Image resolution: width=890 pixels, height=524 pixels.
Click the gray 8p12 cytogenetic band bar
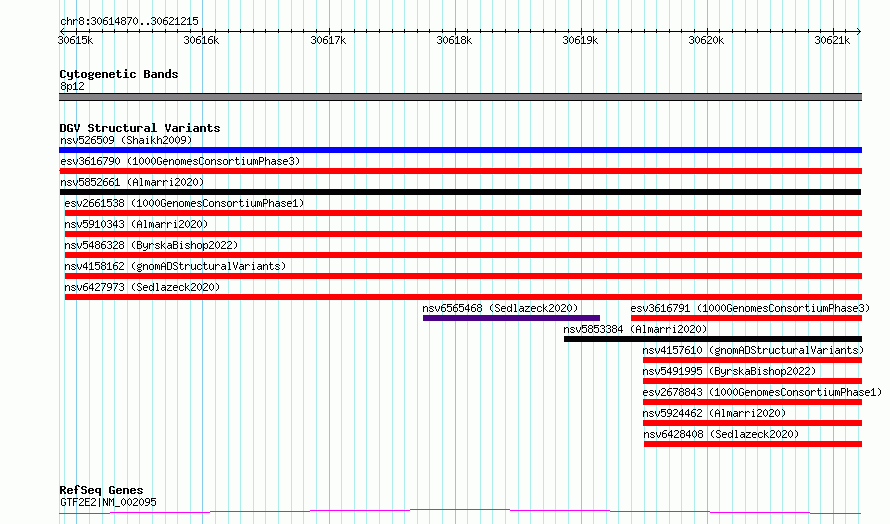[460, 97]
